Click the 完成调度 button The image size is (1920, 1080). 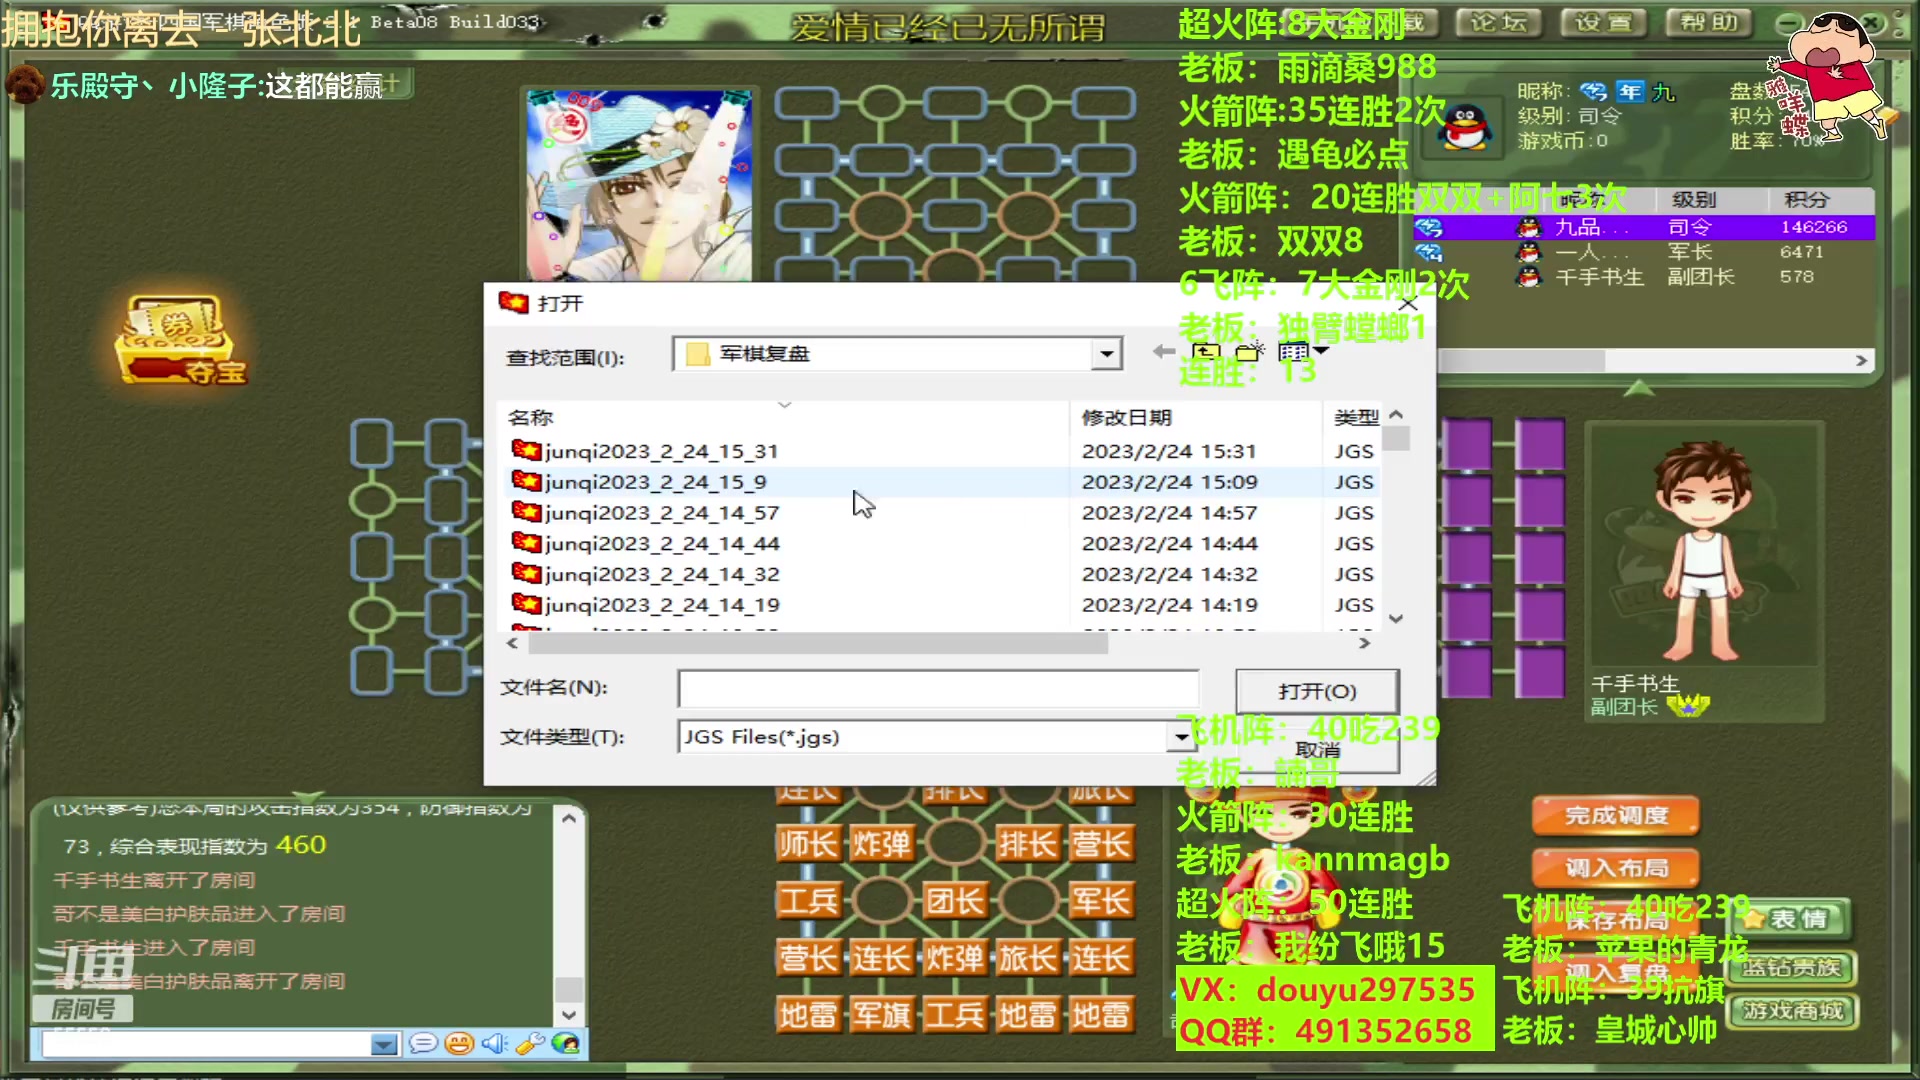1616,816
